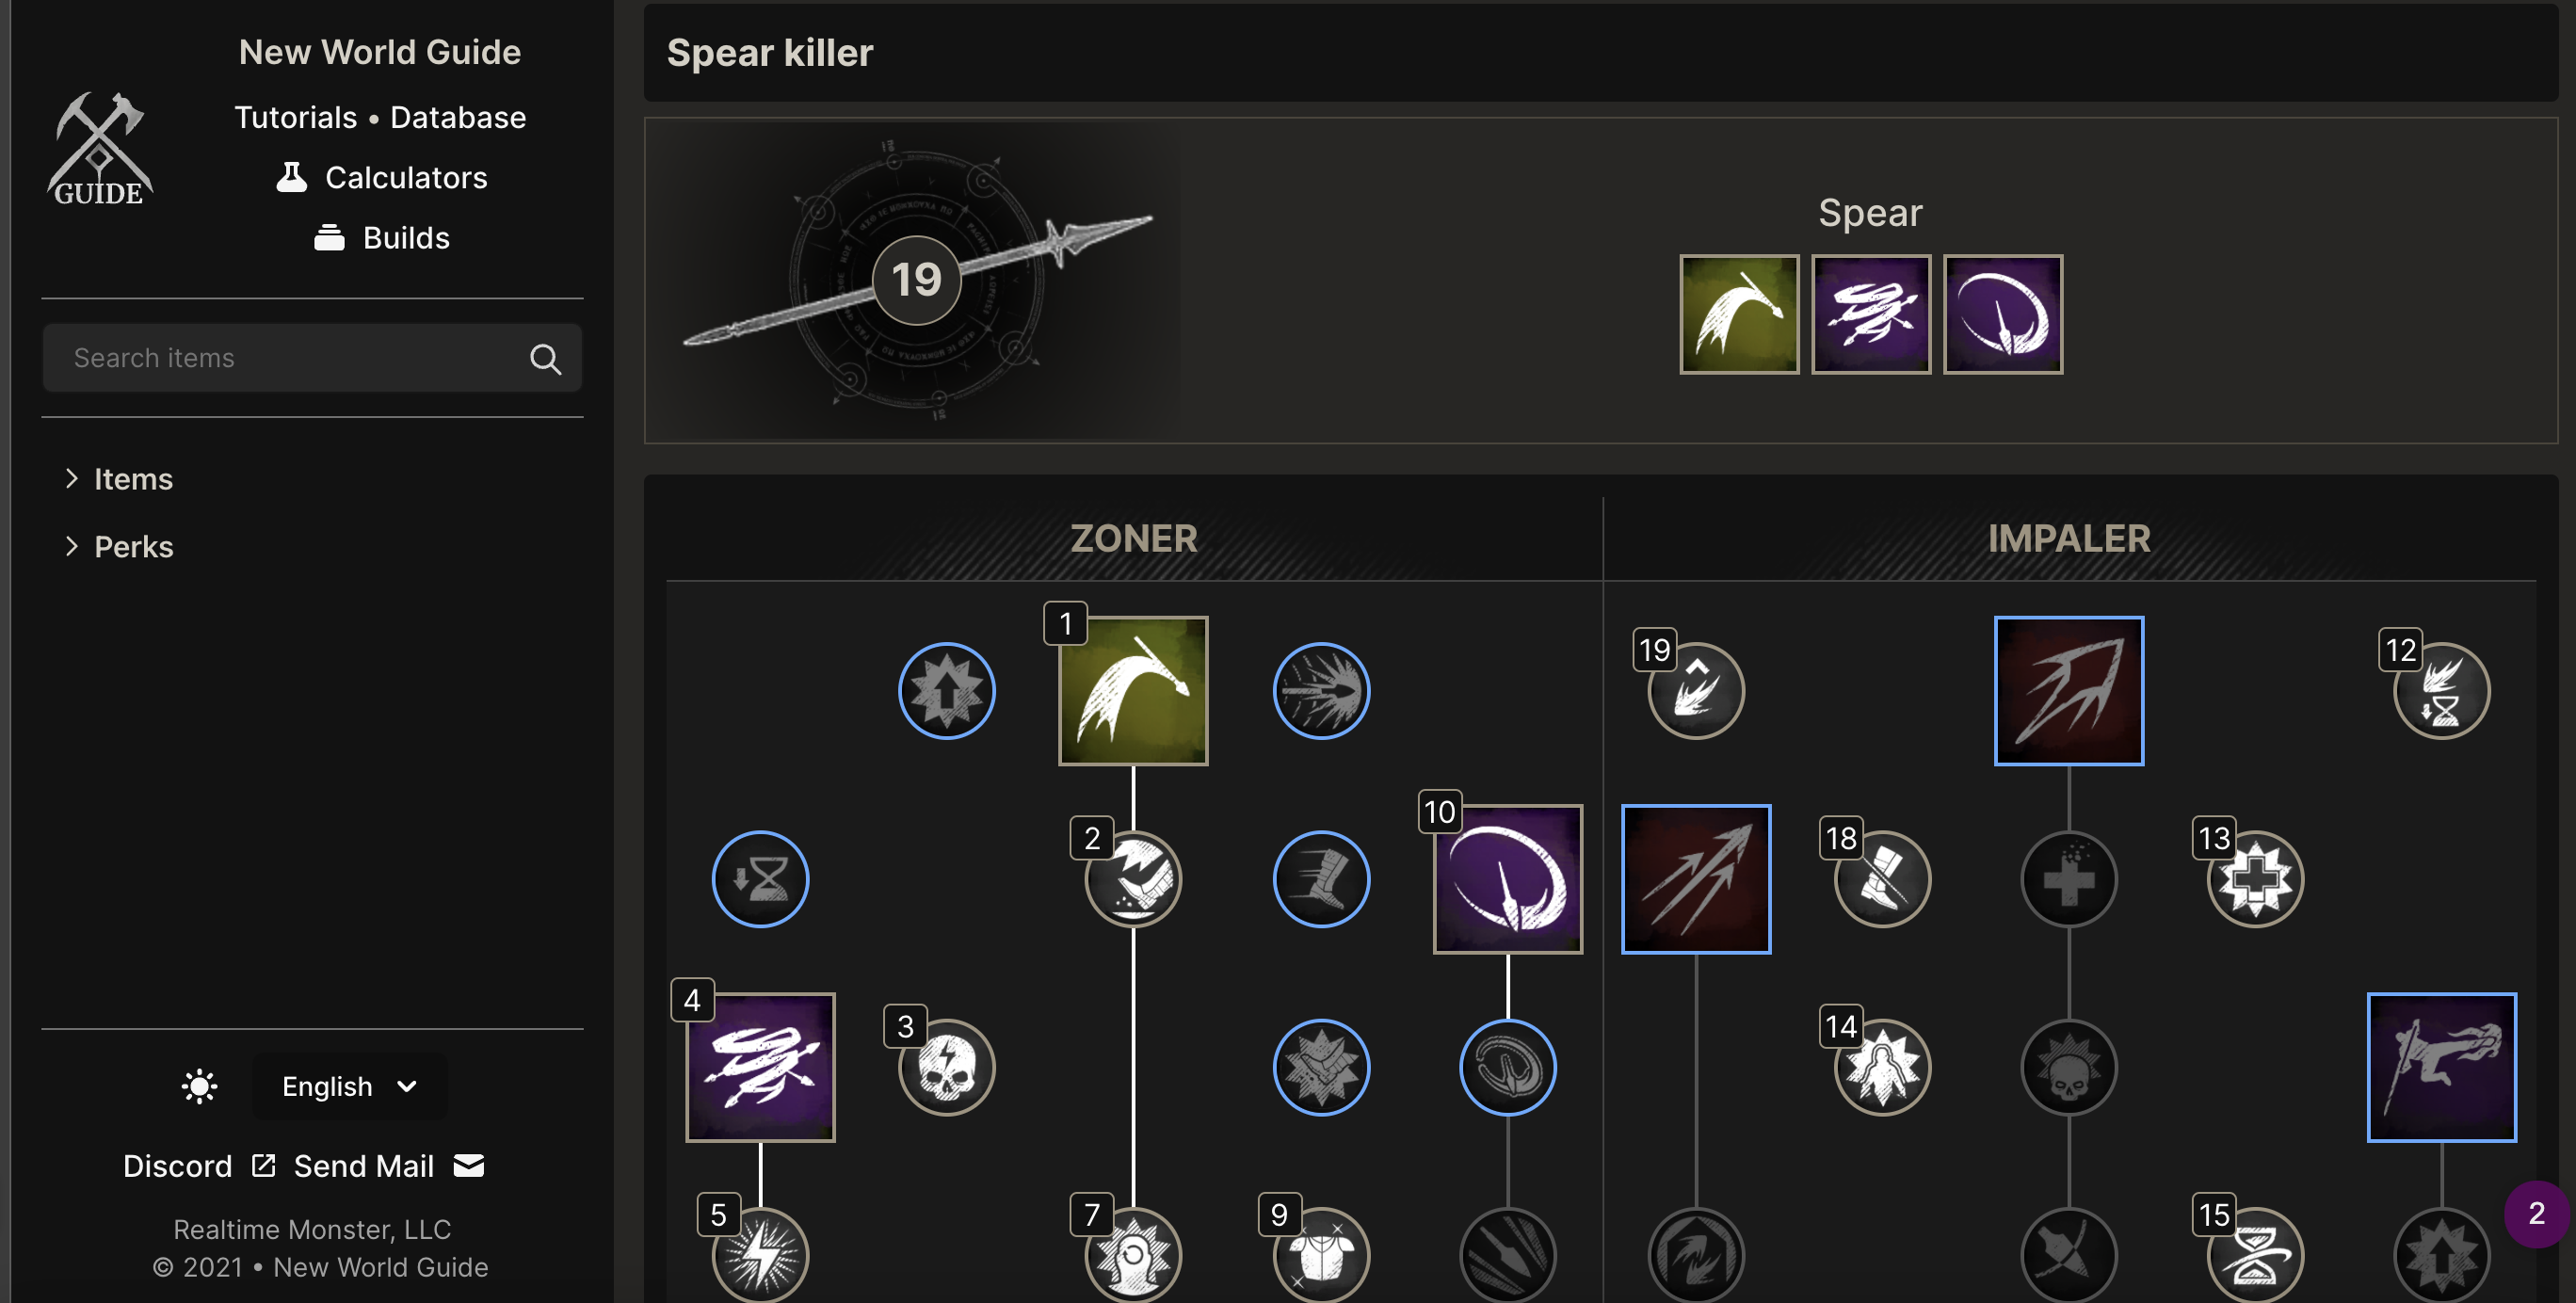Select the lightning burst passive numbered 5
This screenshot has width=2576, height=1303.
point(760,1255)
